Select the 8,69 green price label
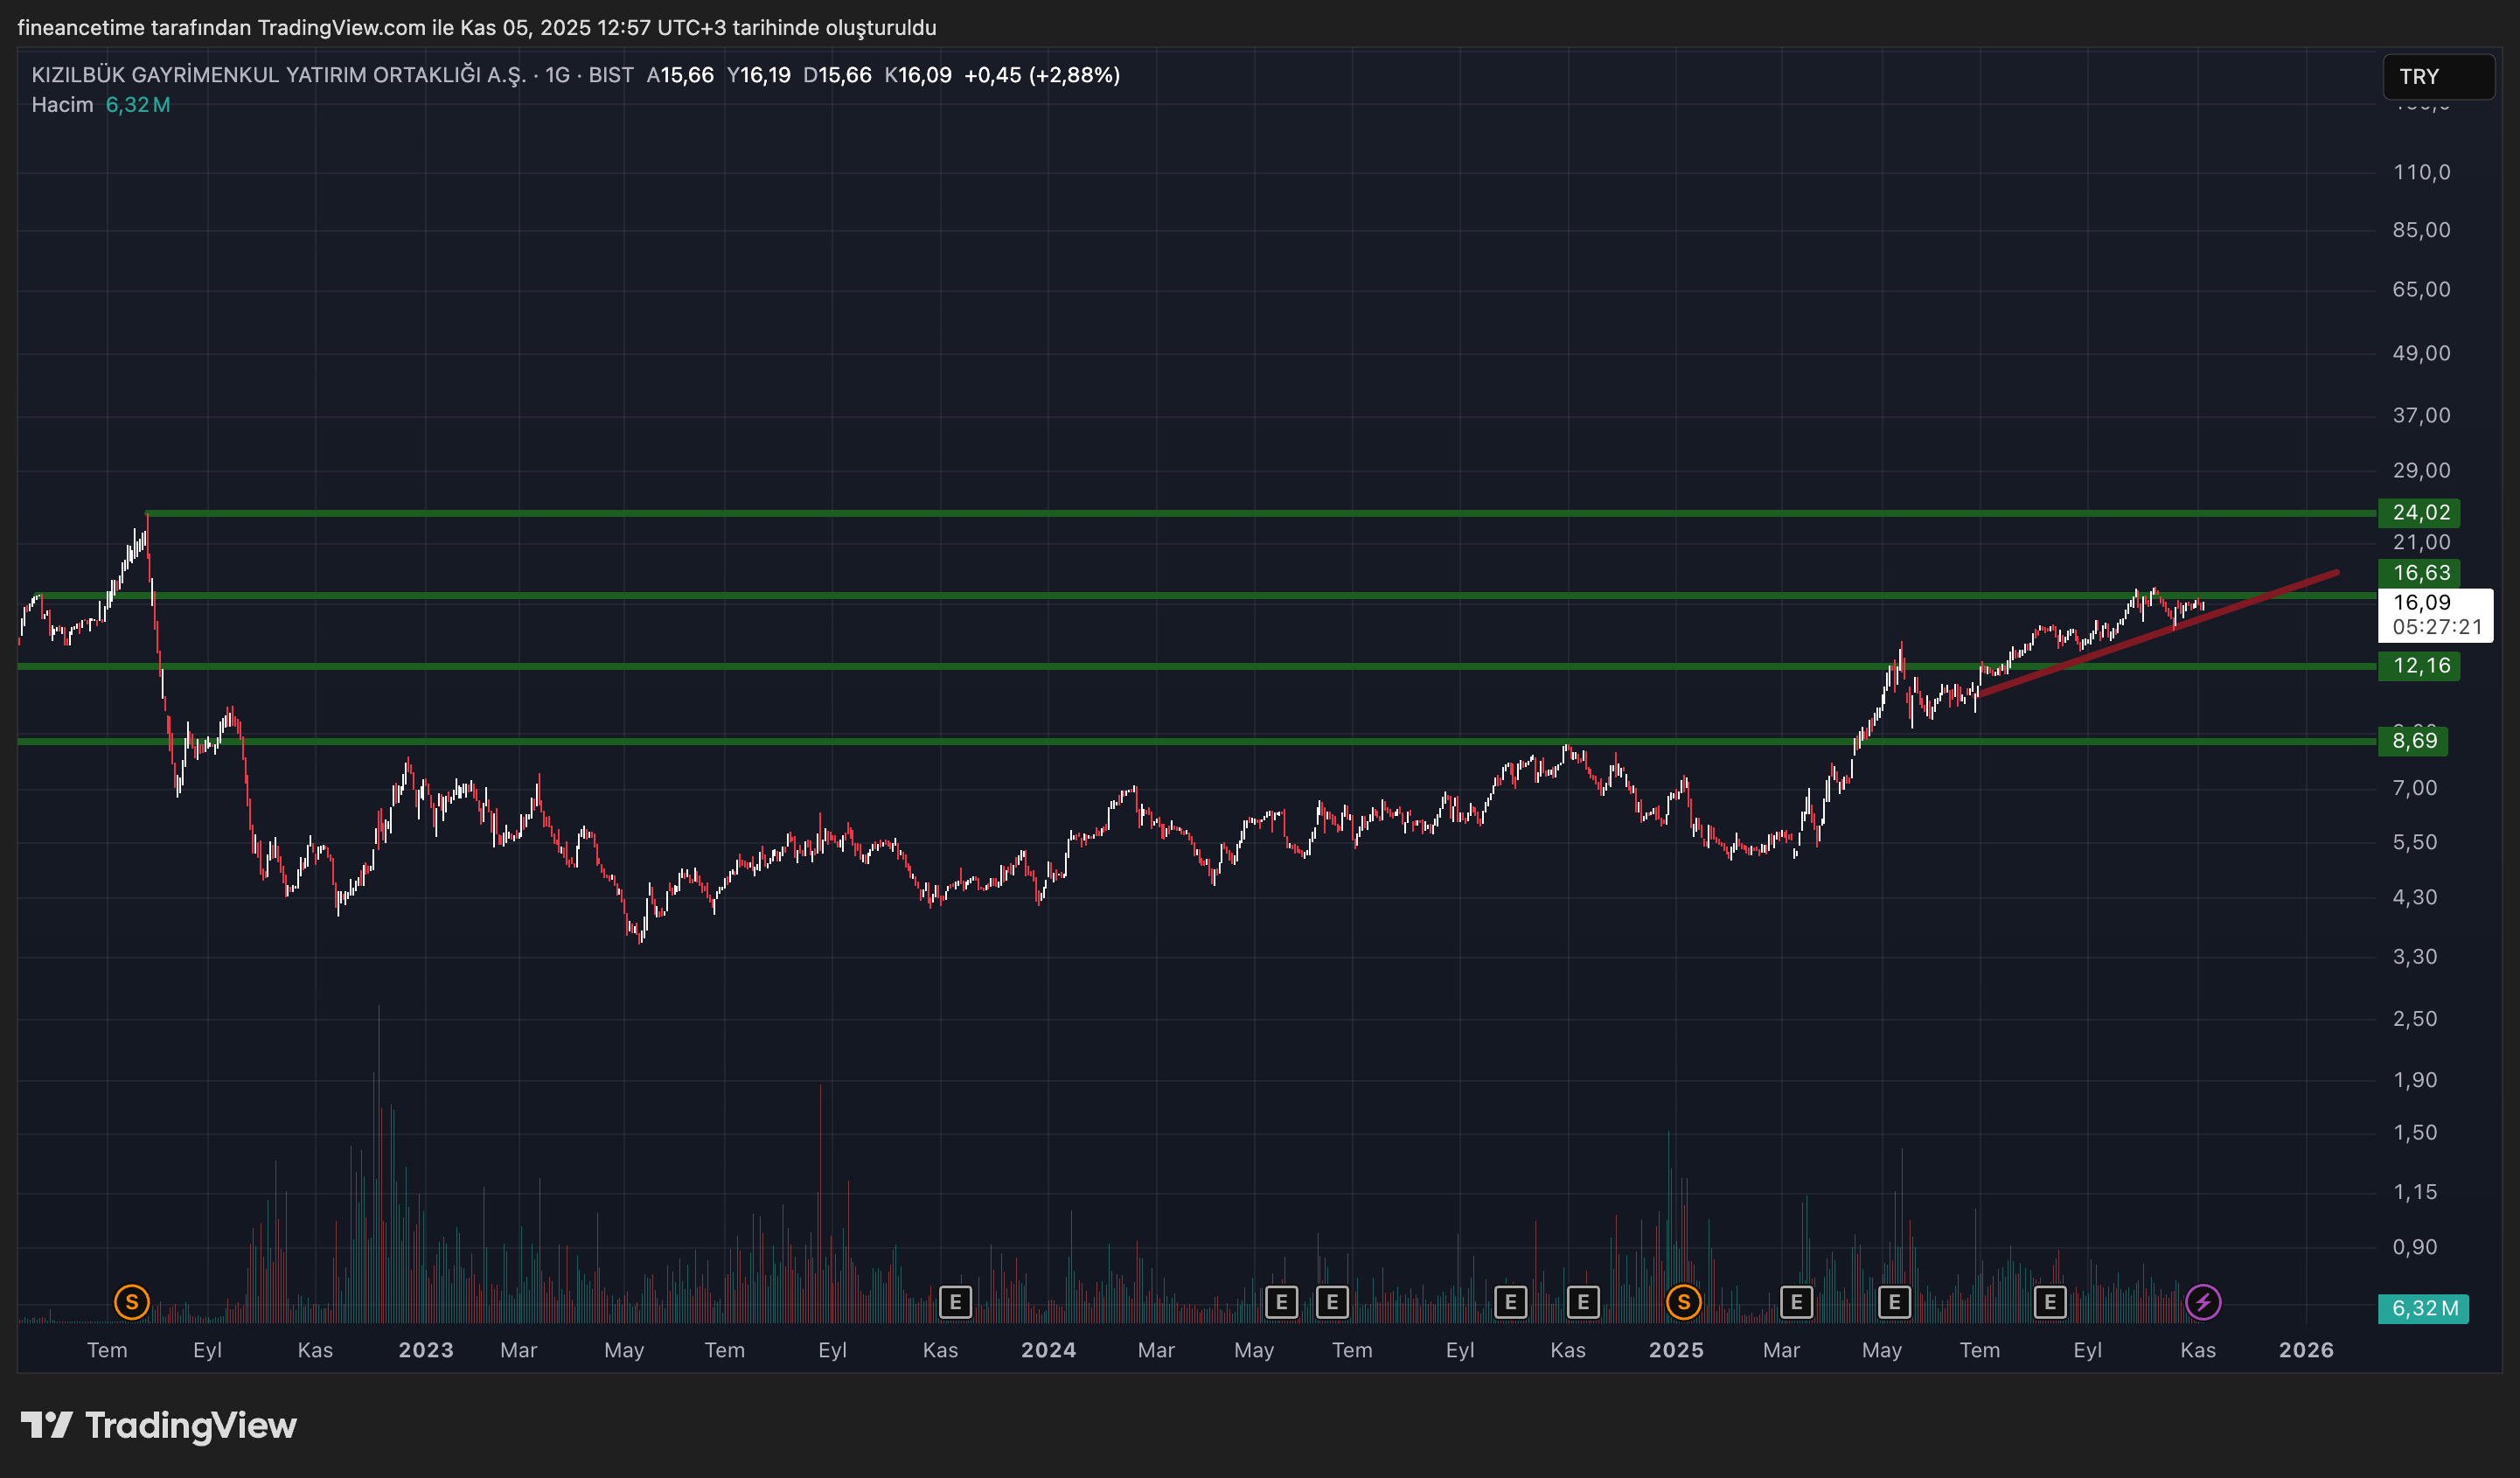2520x1478 pixels. (2414, 741)
